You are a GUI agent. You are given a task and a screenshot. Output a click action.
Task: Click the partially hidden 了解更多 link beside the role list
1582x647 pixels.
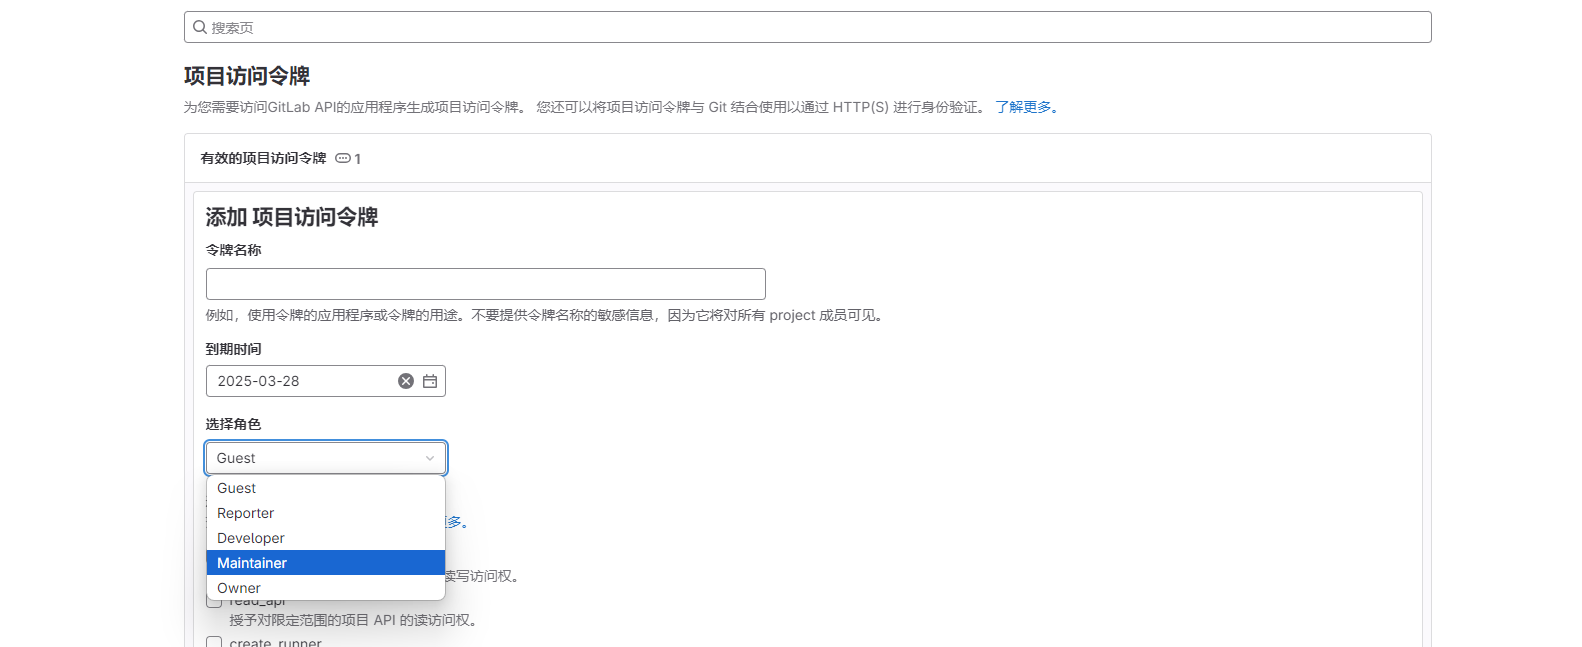pos(456,522)
